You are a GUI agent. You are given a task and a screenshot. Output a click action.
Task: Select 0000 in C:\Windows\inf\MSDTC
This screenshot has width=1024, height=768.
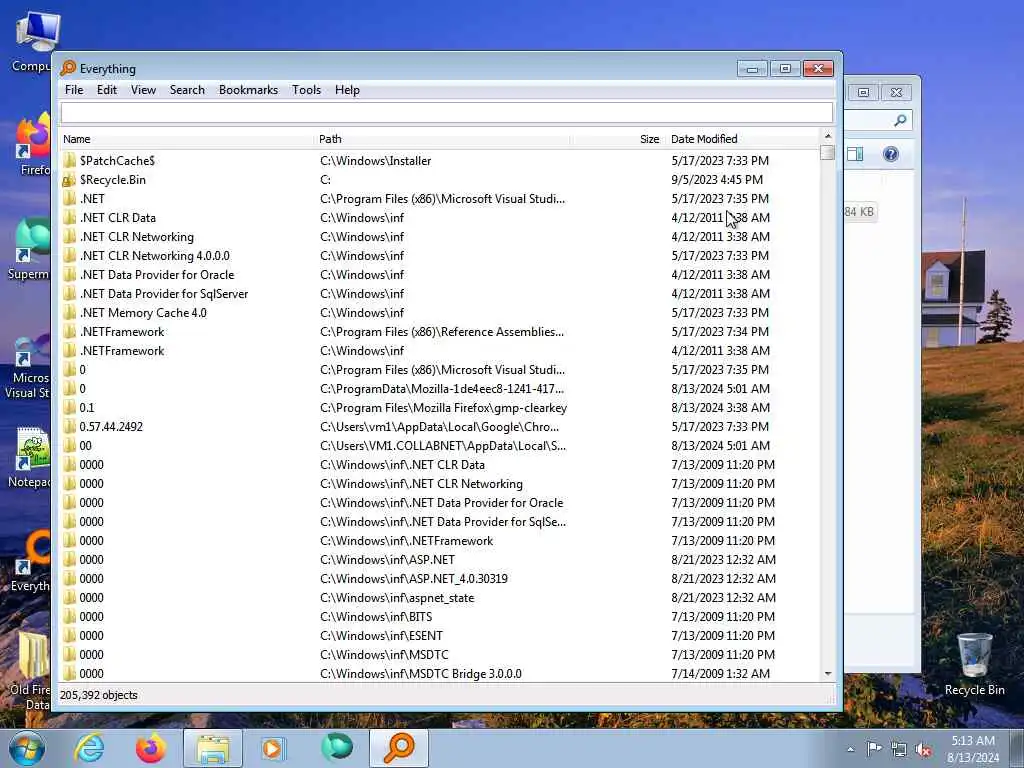pos(91,654)
